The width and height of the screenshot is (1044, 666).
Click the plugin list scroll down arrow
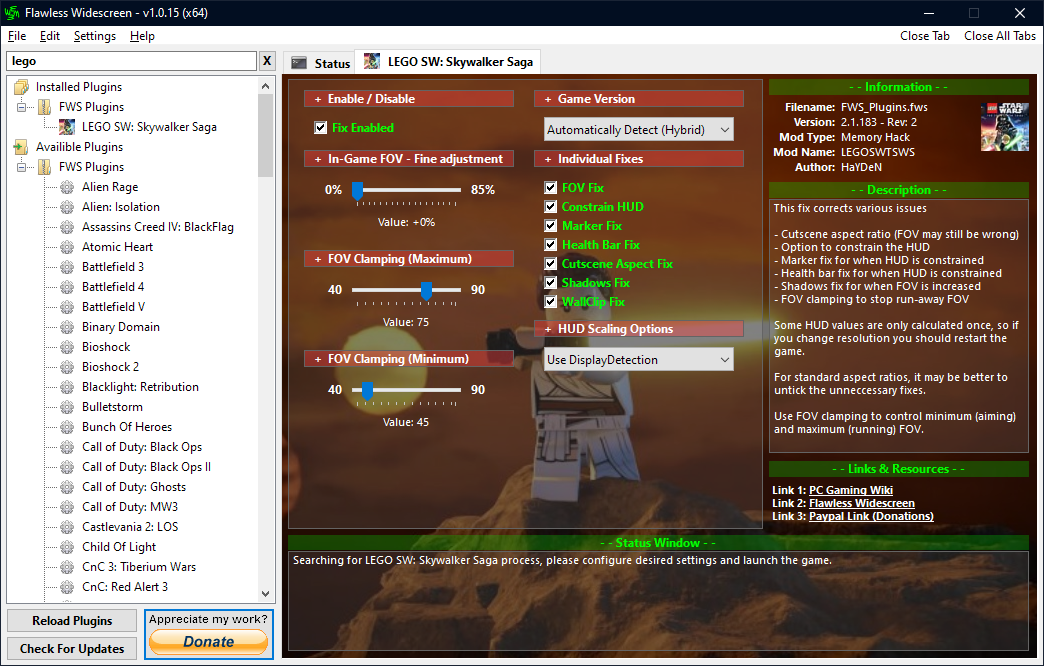point(266,594)
